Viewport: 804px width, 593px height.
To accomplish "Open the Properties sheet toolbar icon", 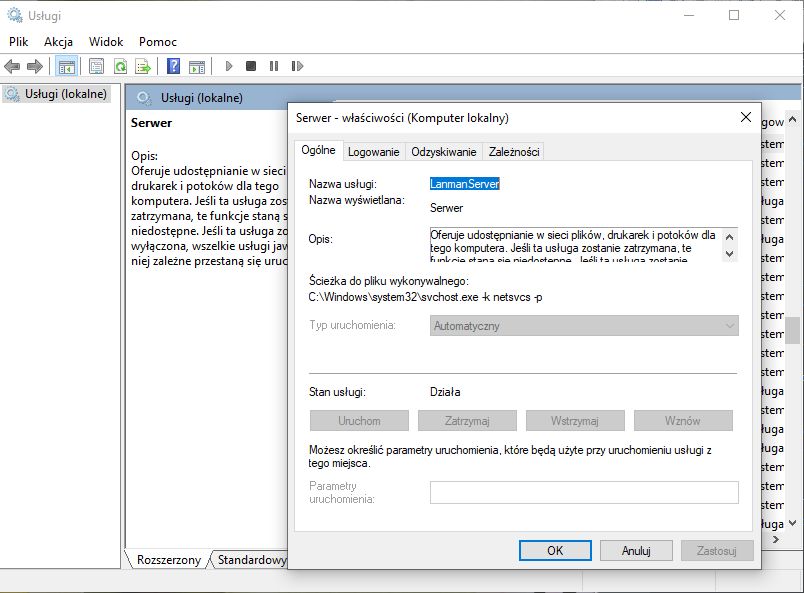I will click(96, 66).
